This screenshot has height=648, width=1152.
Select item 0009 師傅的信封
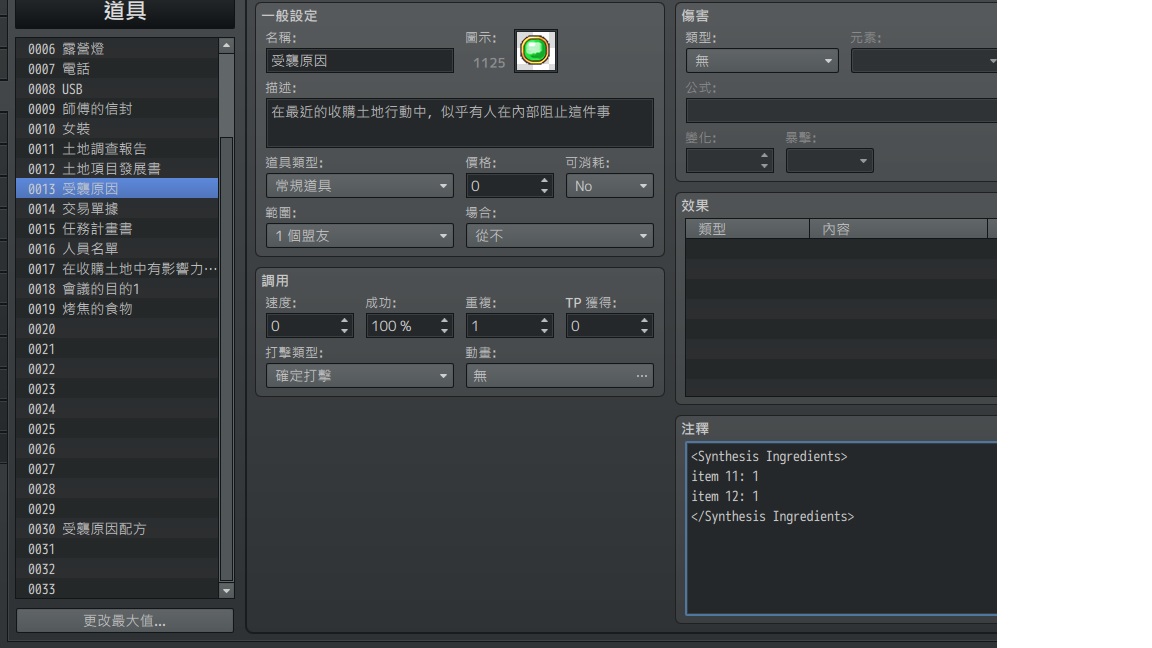click(x=117, y=109)
